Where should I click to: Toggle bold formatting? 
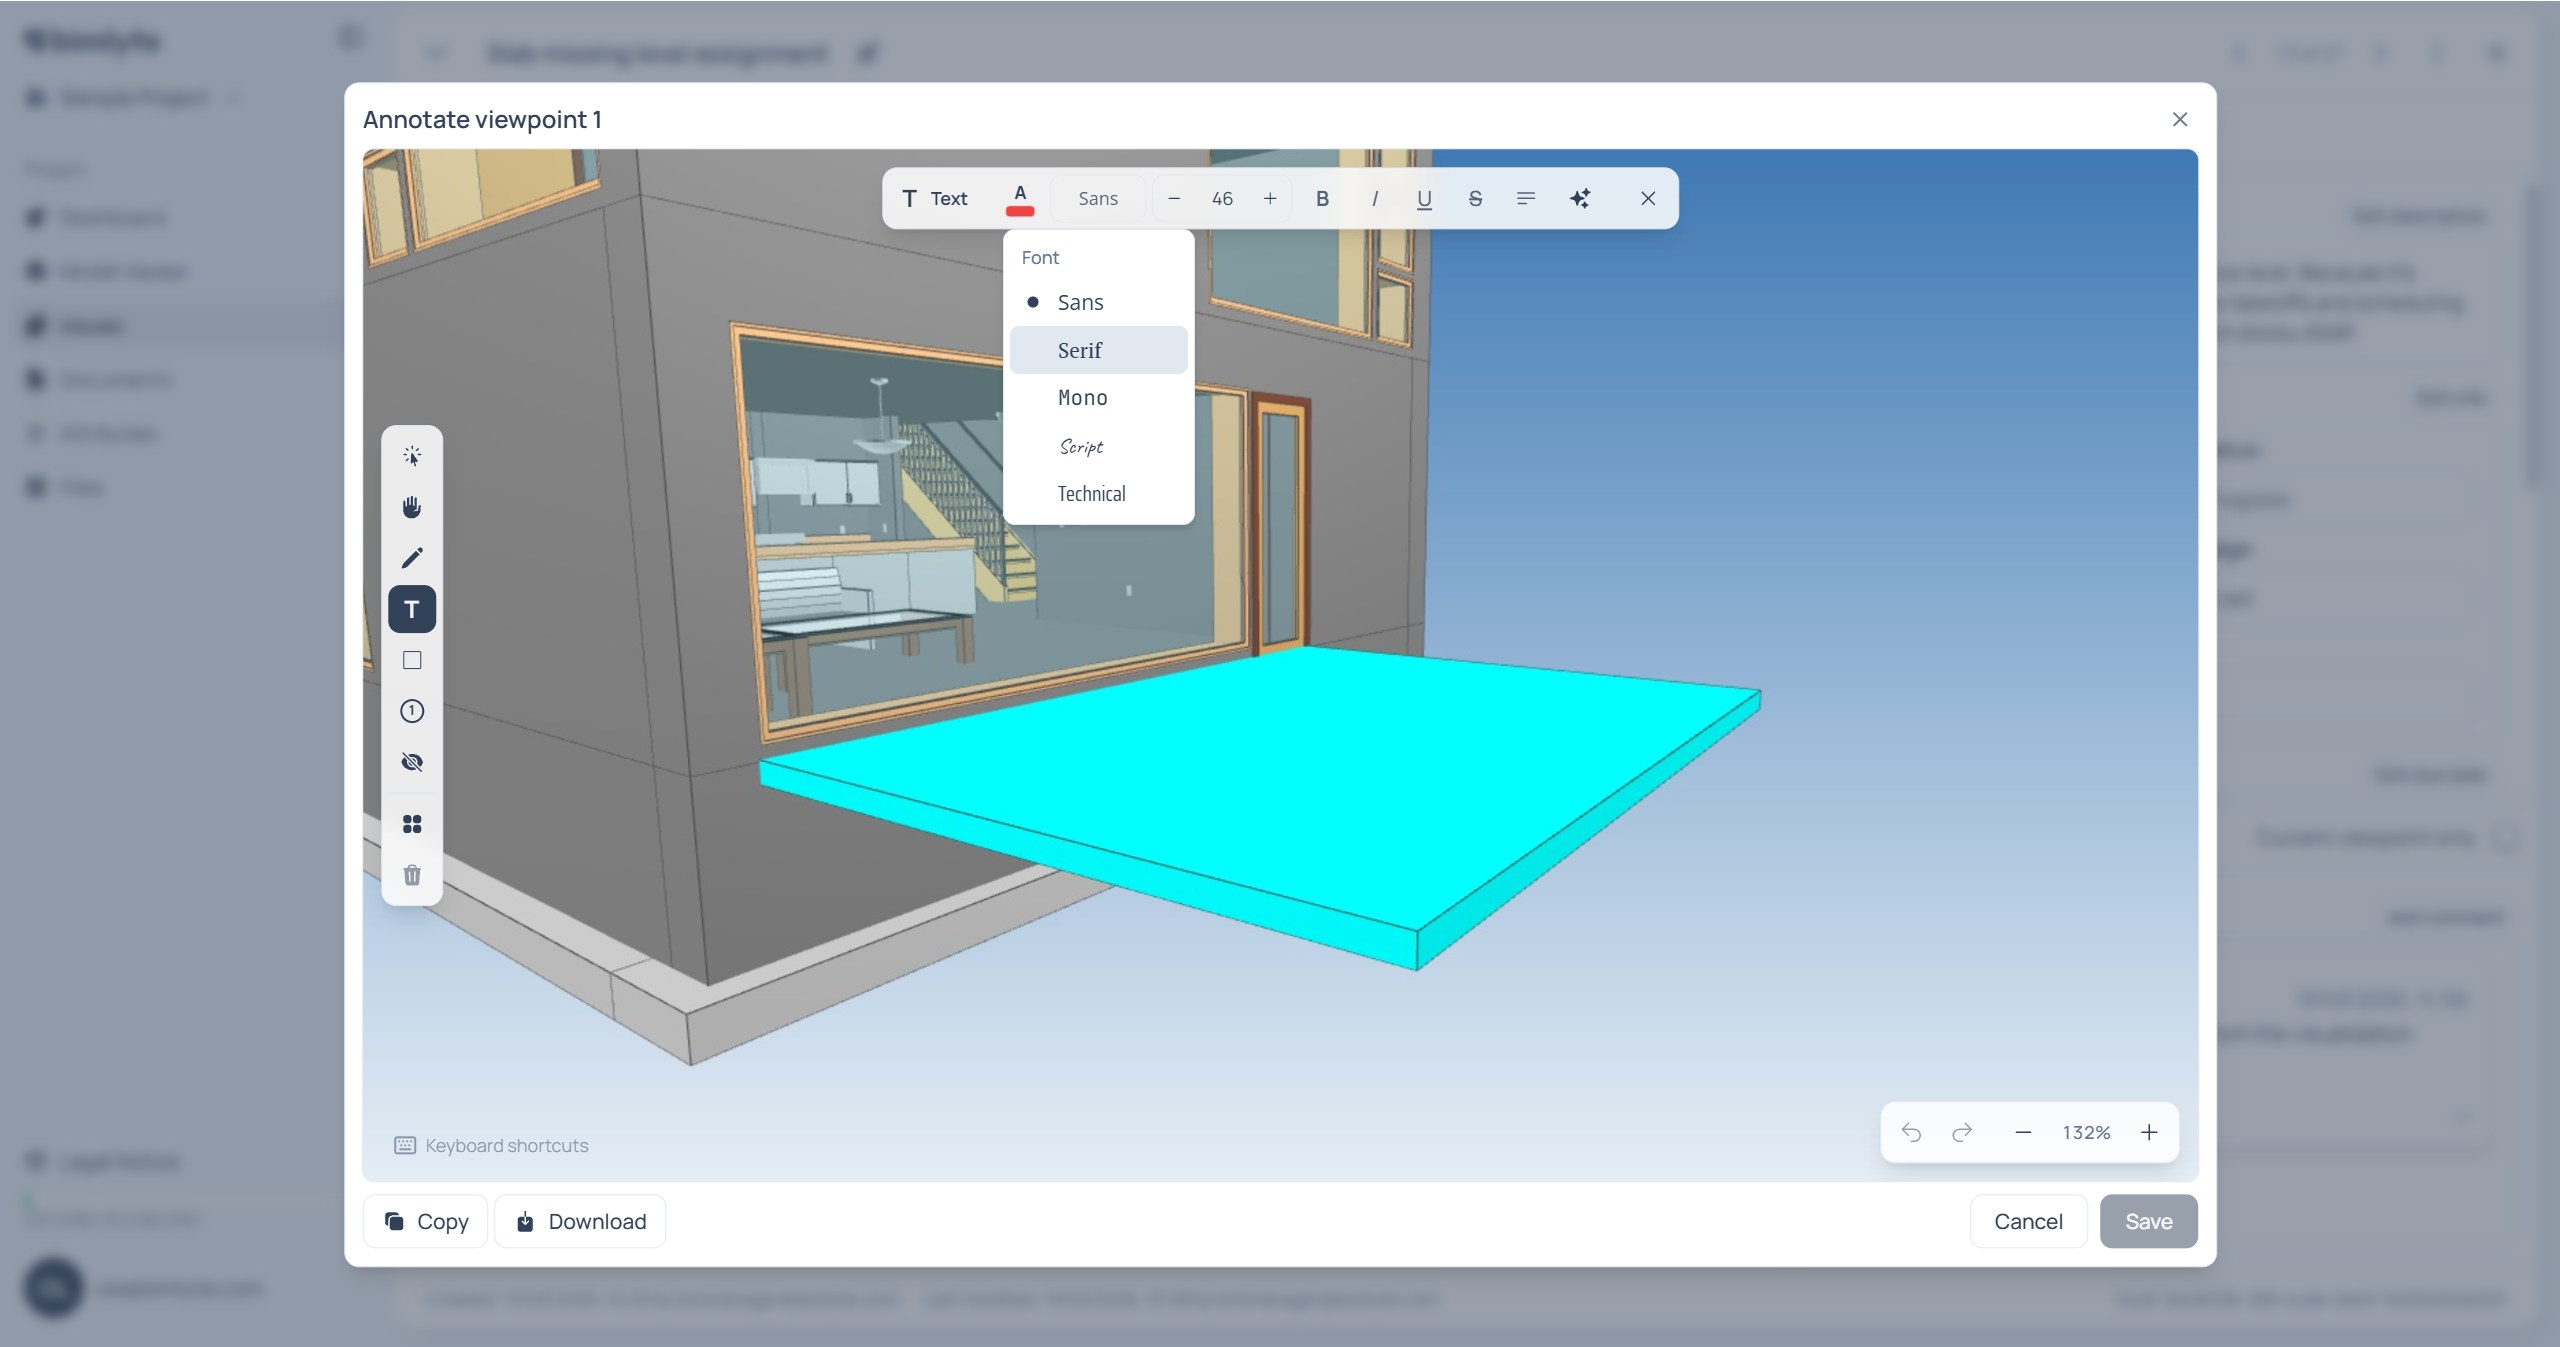coord(1322,198)
